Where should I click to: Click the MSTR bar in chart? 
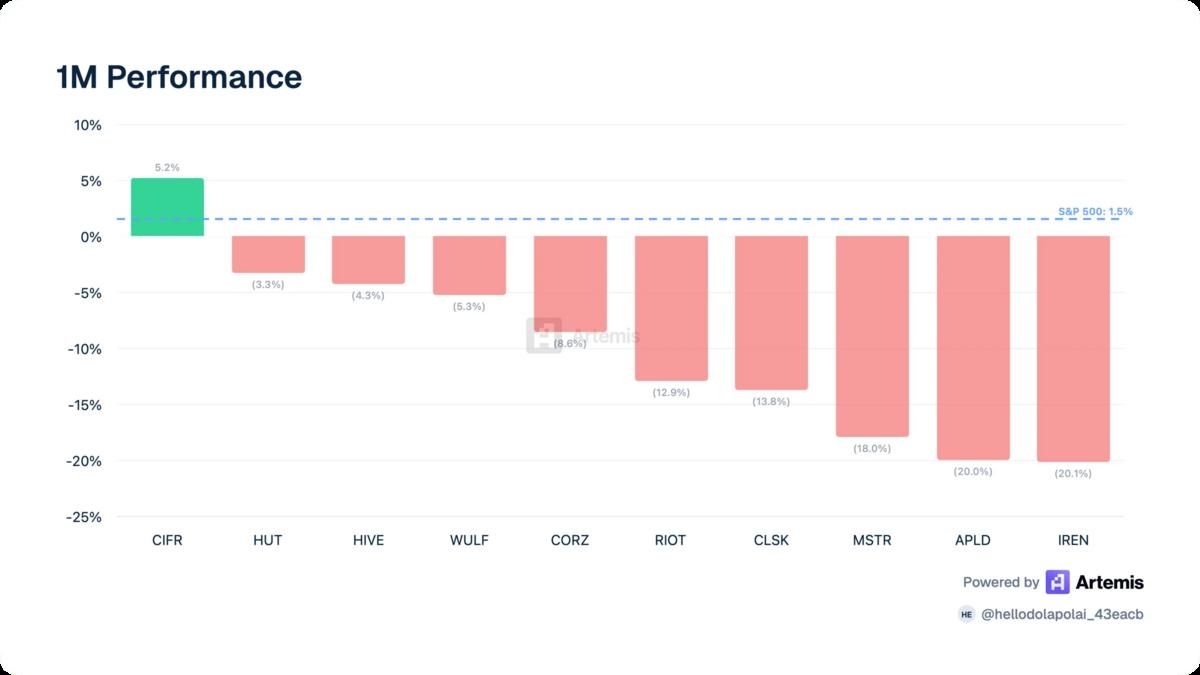click(x=872, y=337)
